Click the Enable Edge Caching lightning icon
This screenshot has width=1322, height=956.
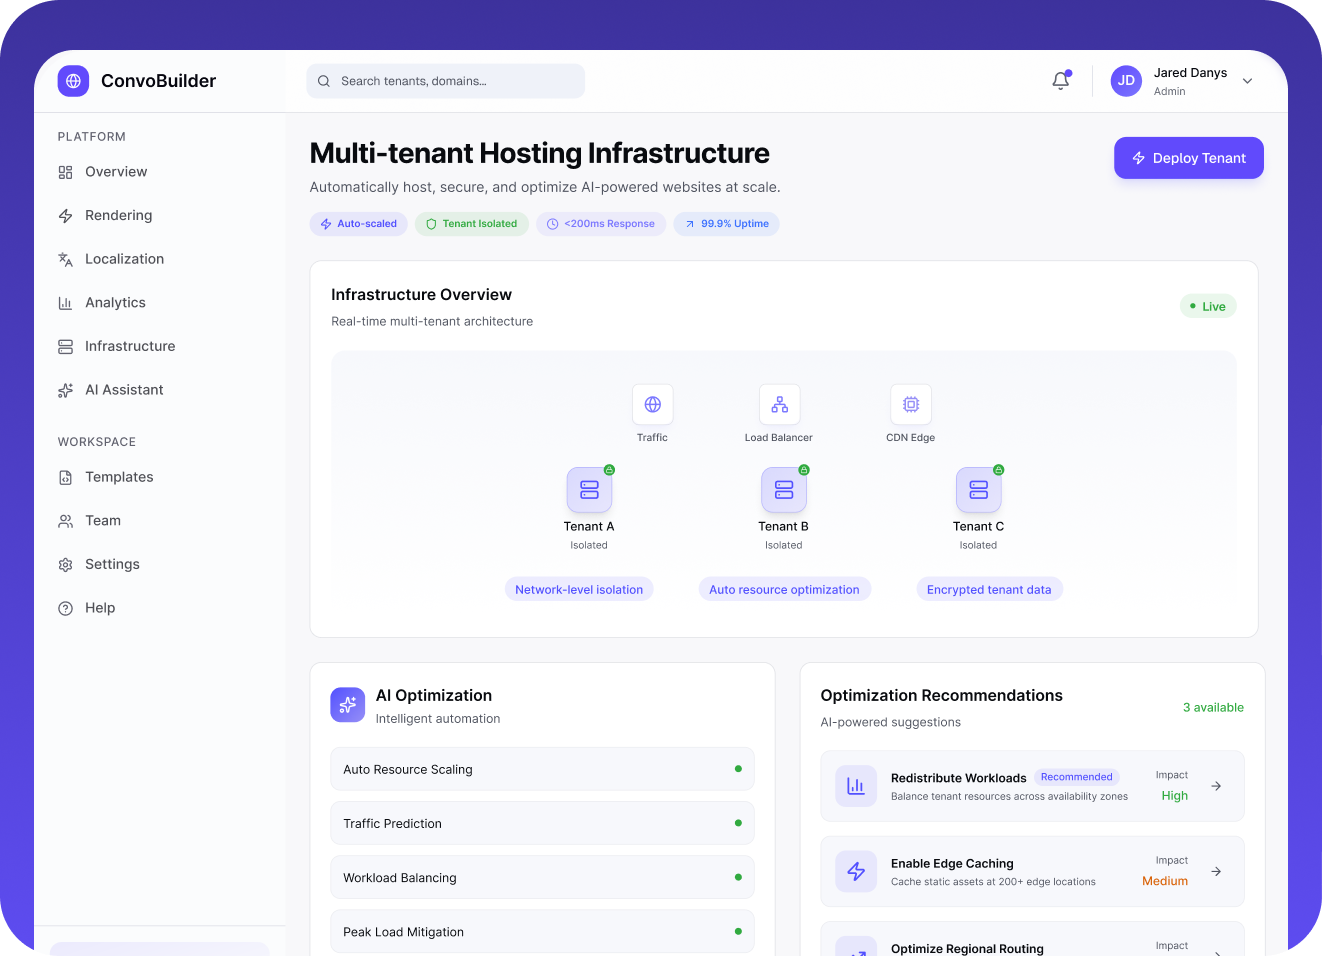pos(856,871)
